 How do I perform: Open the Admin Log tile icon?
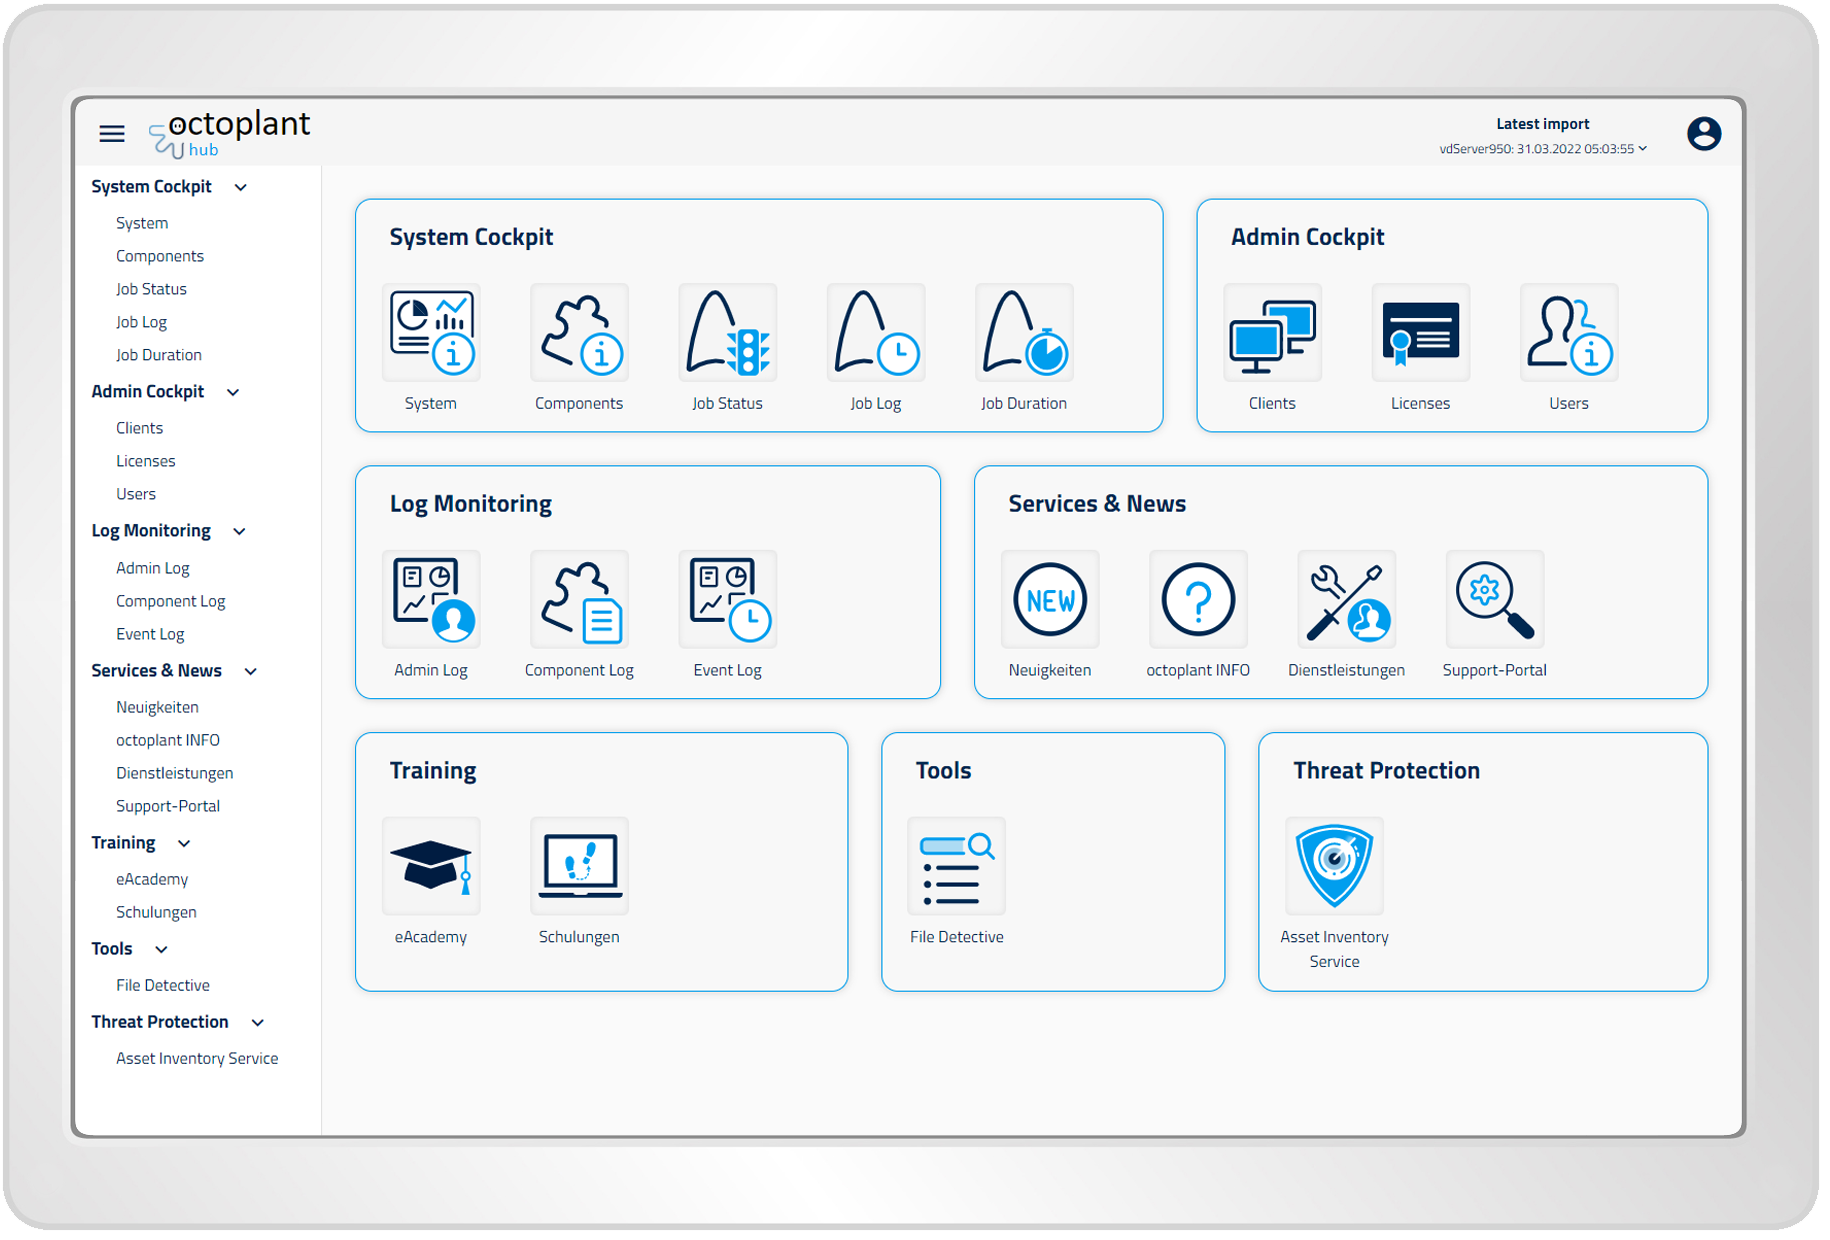point(431,600)
